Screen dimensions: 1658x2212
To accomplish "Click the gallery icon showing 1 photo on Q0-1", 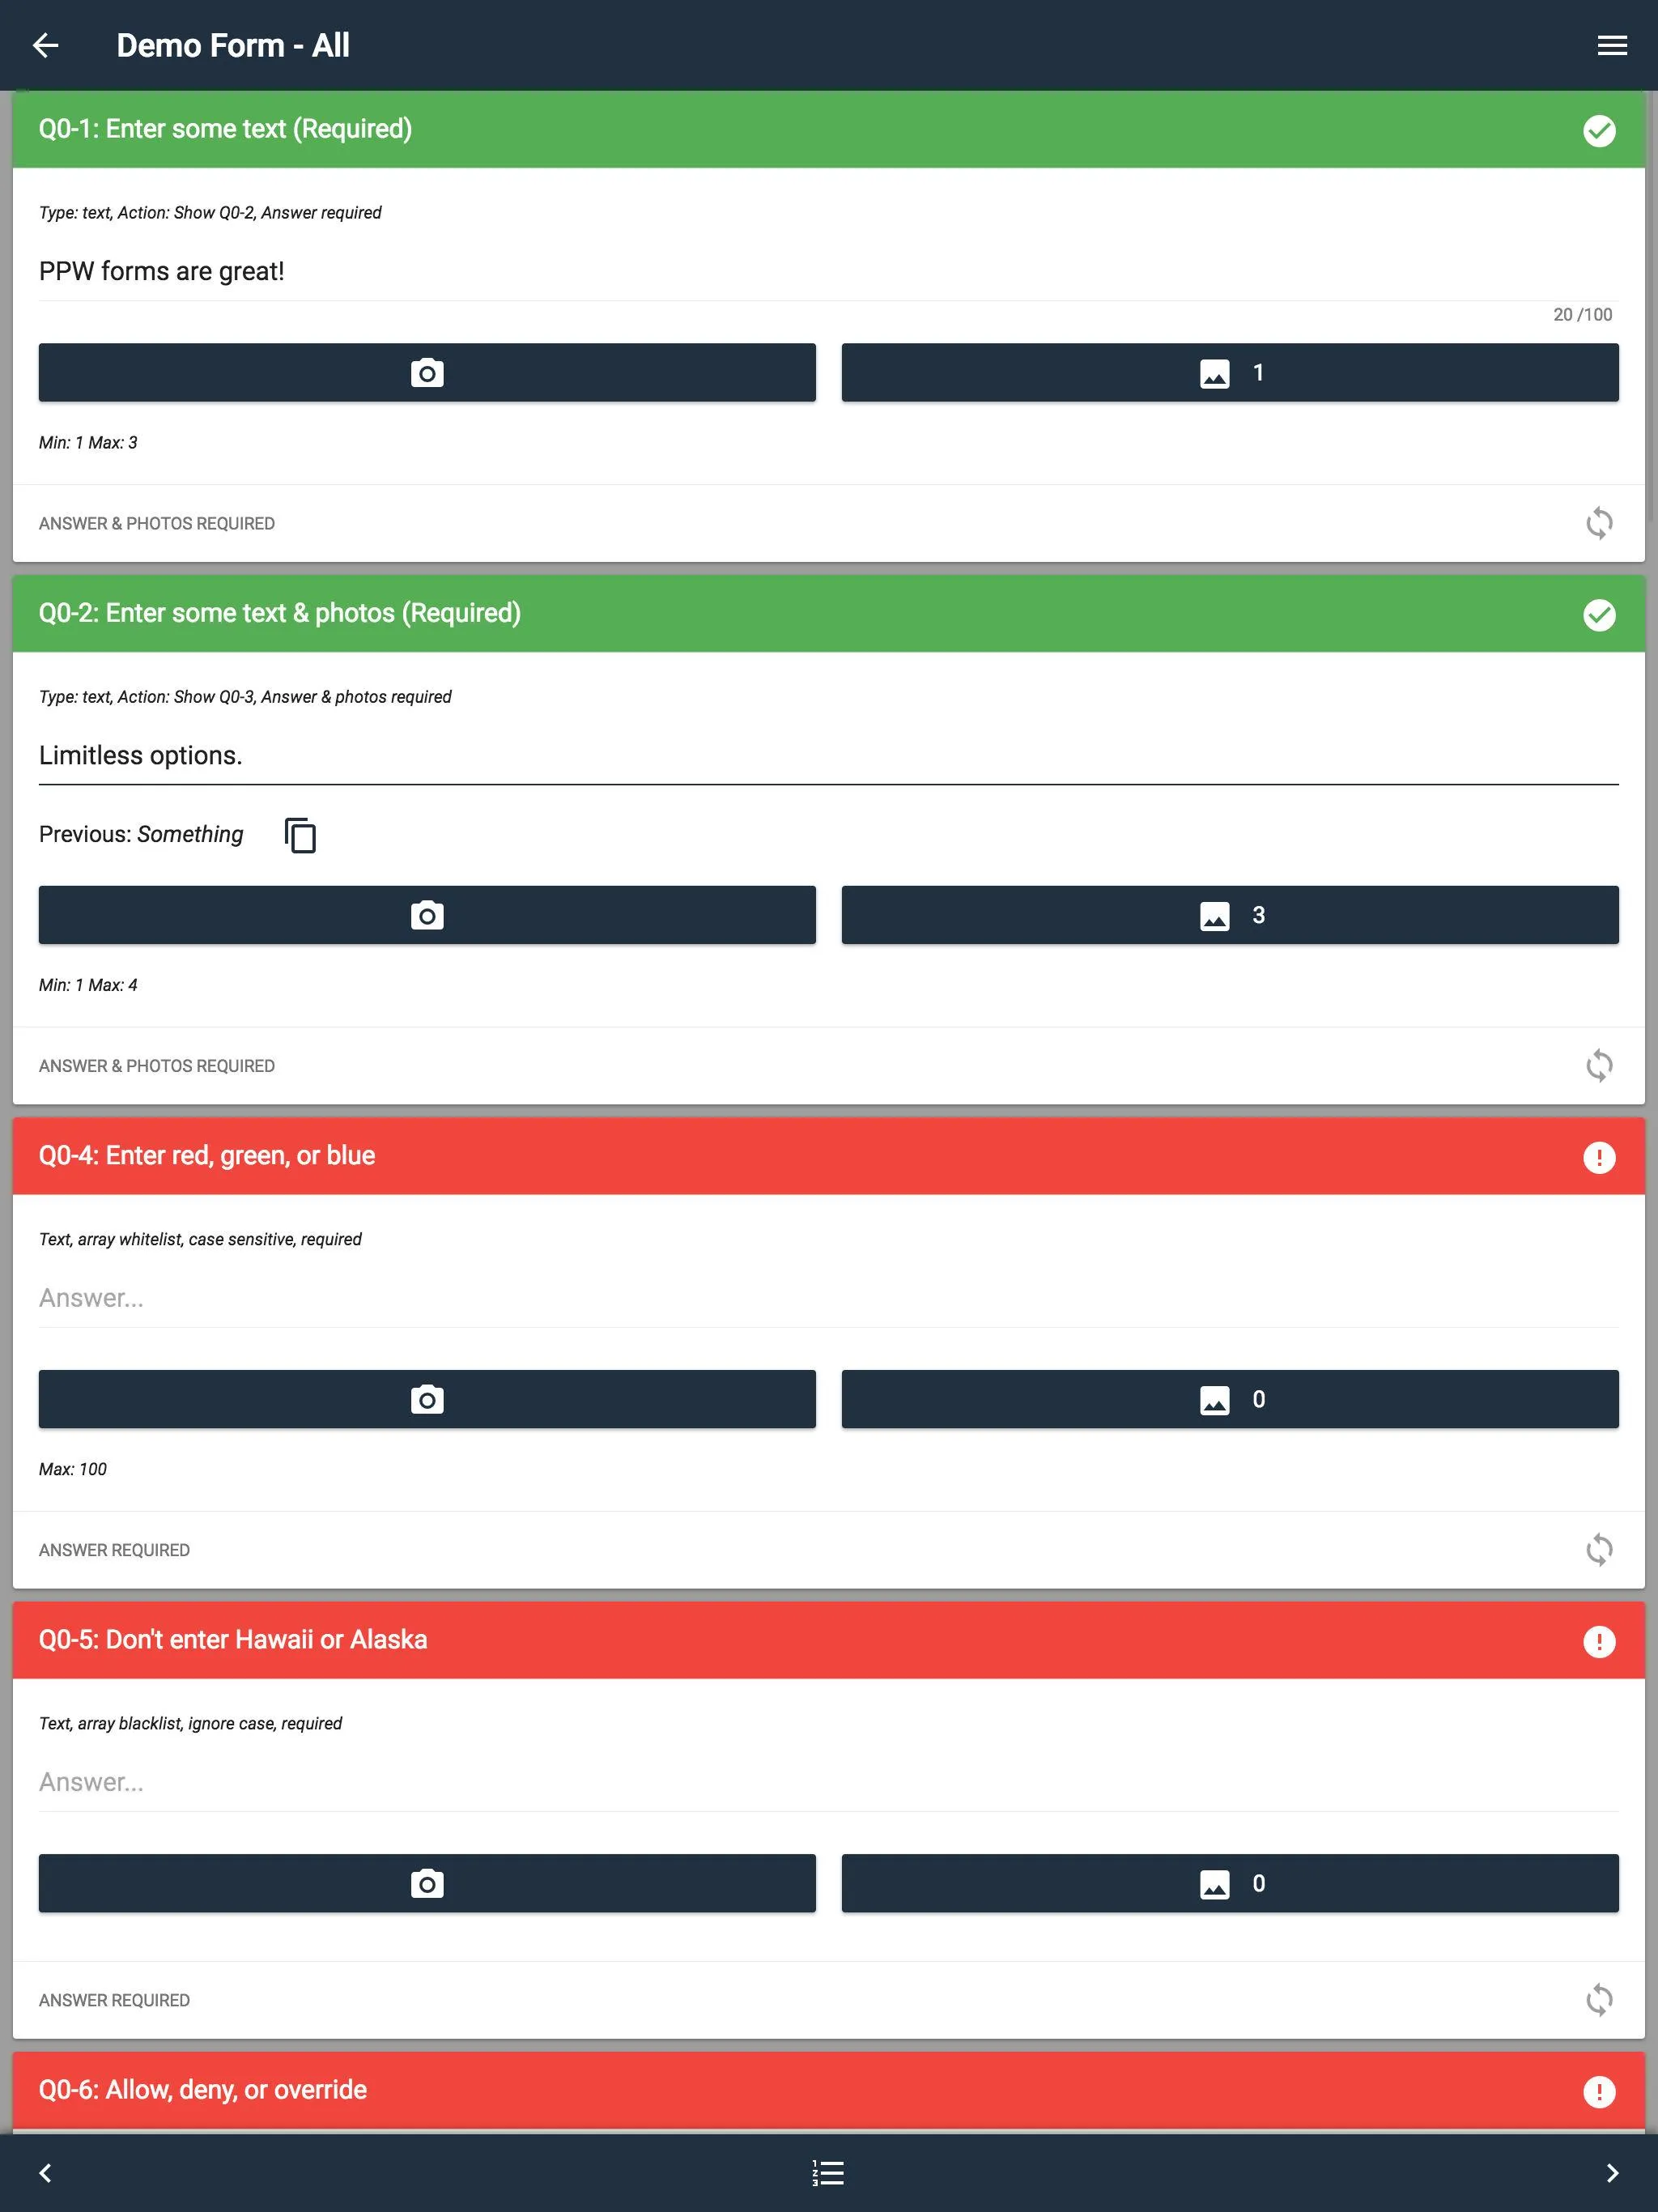I will click(x=1230, y=371).
